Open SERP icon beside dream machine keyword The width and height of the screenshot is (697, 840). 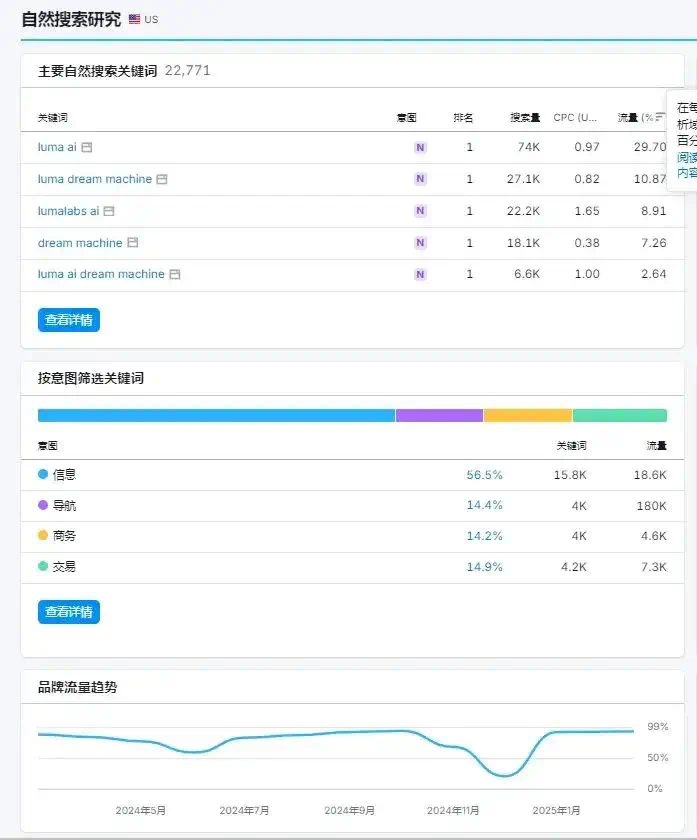click(132, 243)
